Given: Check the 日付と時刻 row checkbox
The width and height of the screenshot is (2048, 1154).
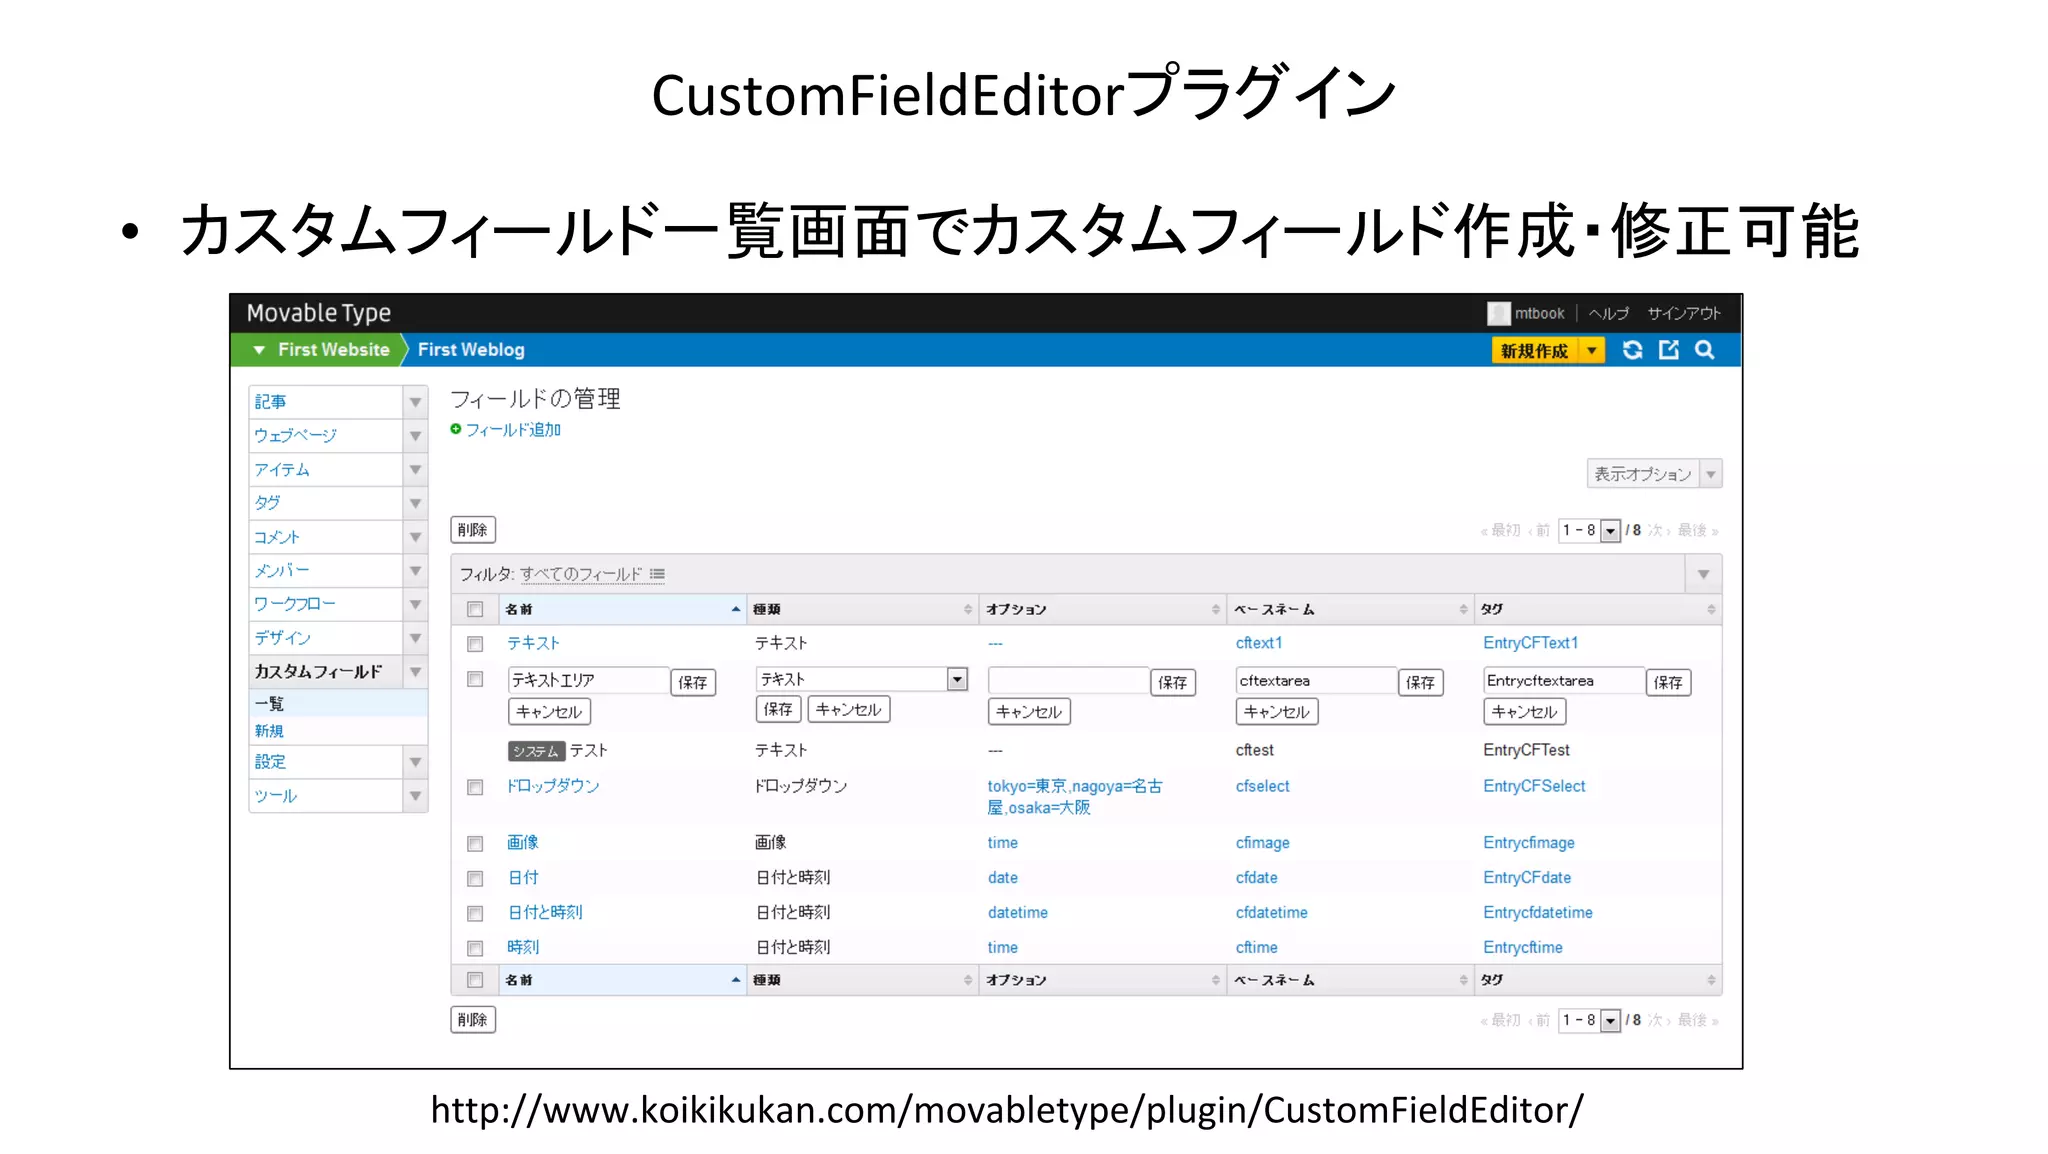Looking at the screenshot, I should pos(475,913).
